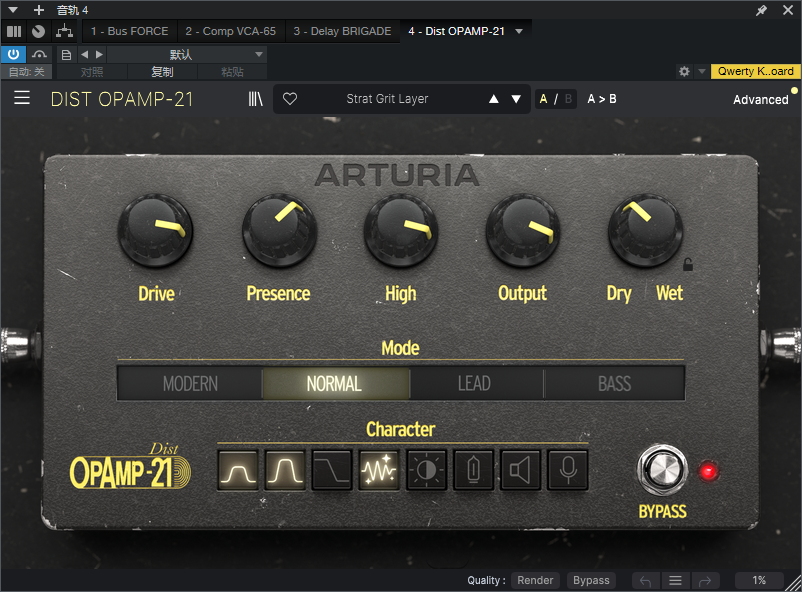
Task: Switch to the 1 - Bus FORCE tab
Action: [x=129, y=31]
